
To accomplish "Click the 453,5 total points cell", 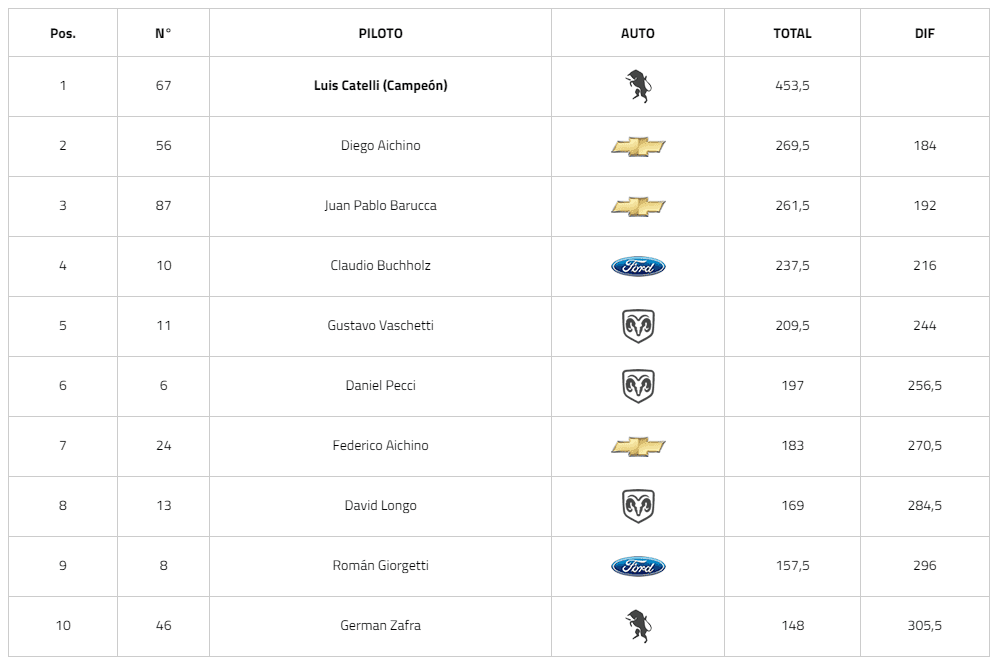I will coord(792,86).
